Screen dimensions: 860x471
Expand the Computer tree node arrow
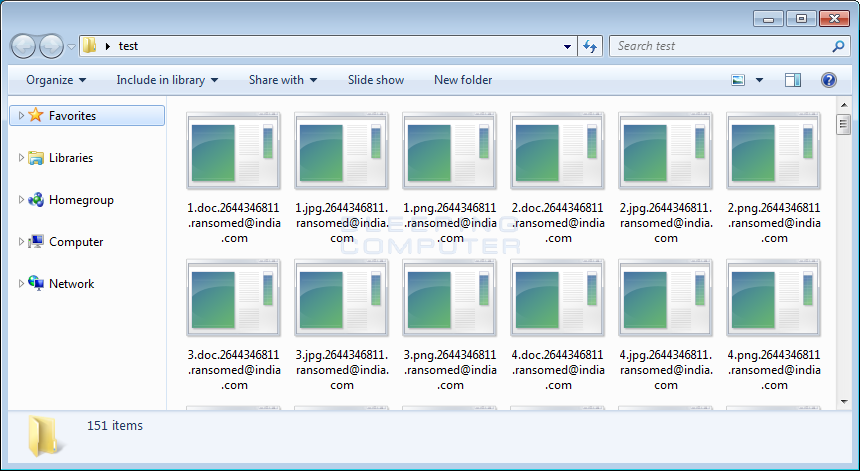pos(21,242)
